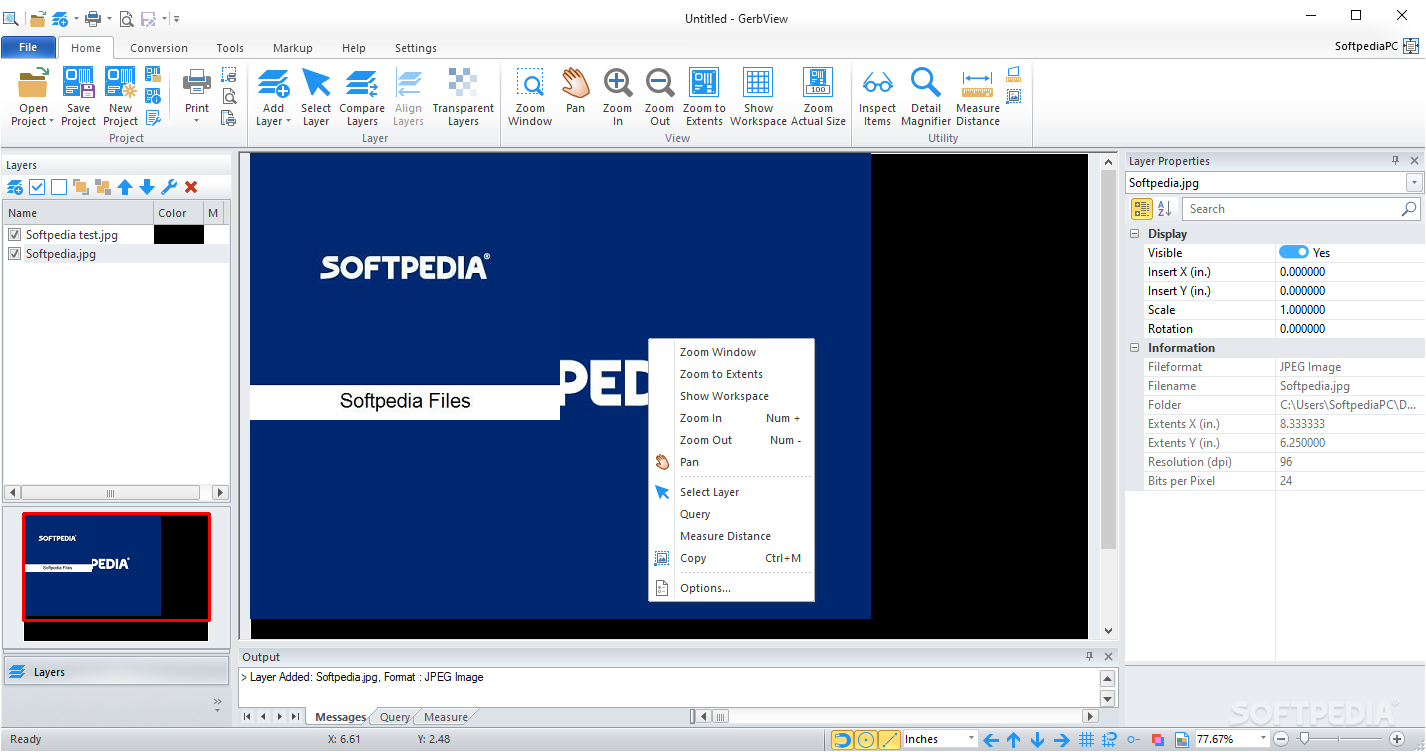Viewport: 1426px width, 752px height.
Task: Collapse the Information property group
Action: point(1135,348)
